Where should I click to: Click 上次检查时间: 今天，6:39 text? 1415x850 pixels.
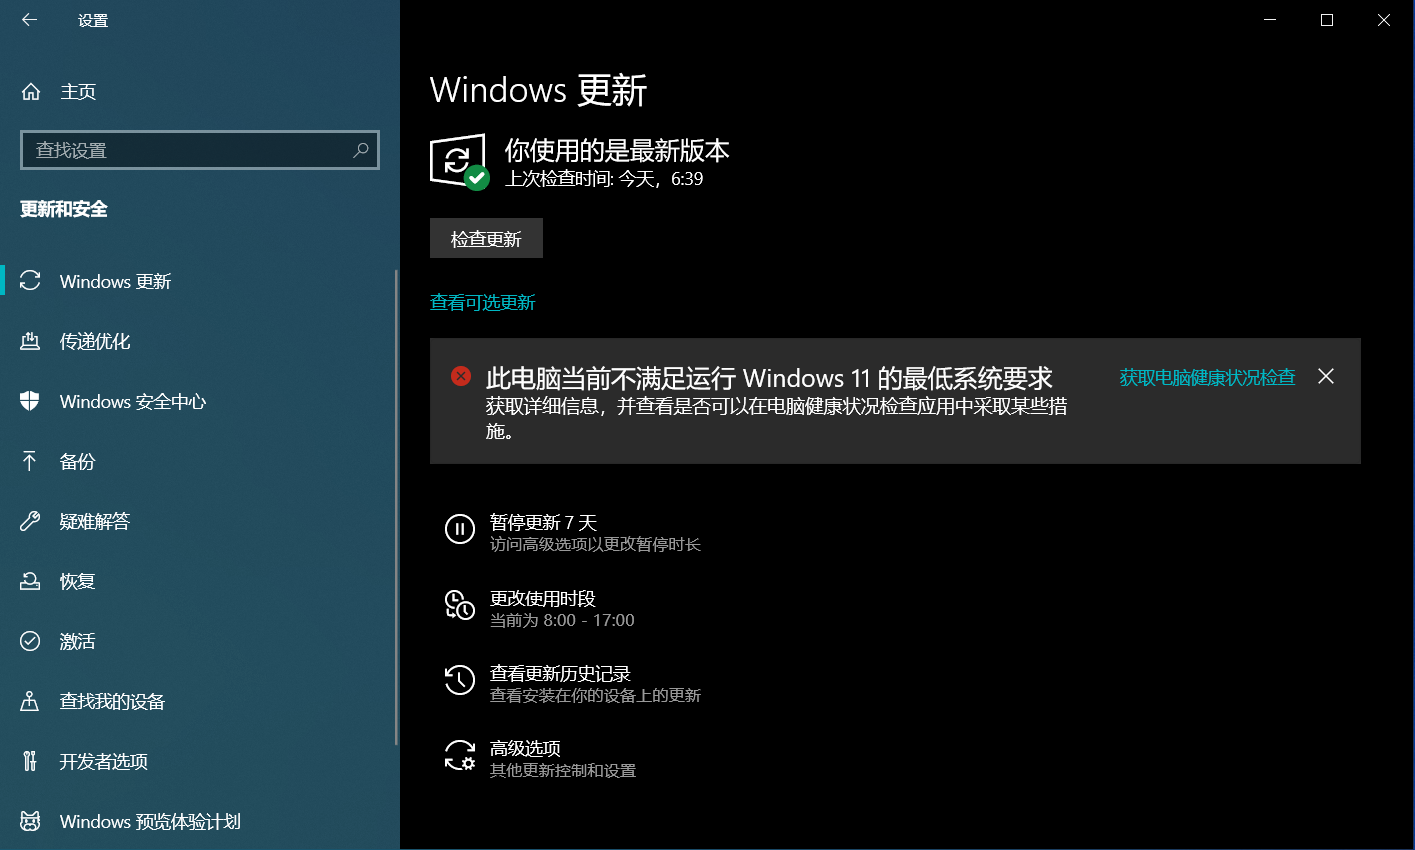click(604, 179)
